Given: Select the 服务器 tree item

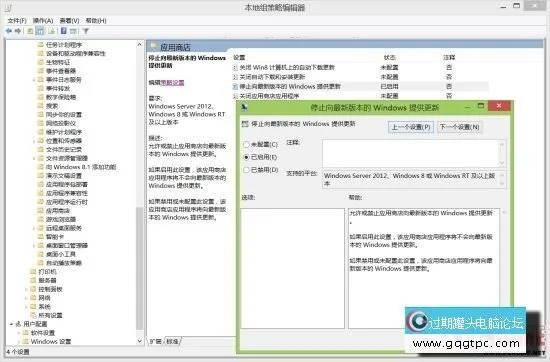Looking at the screenshot, I should 47,281.
